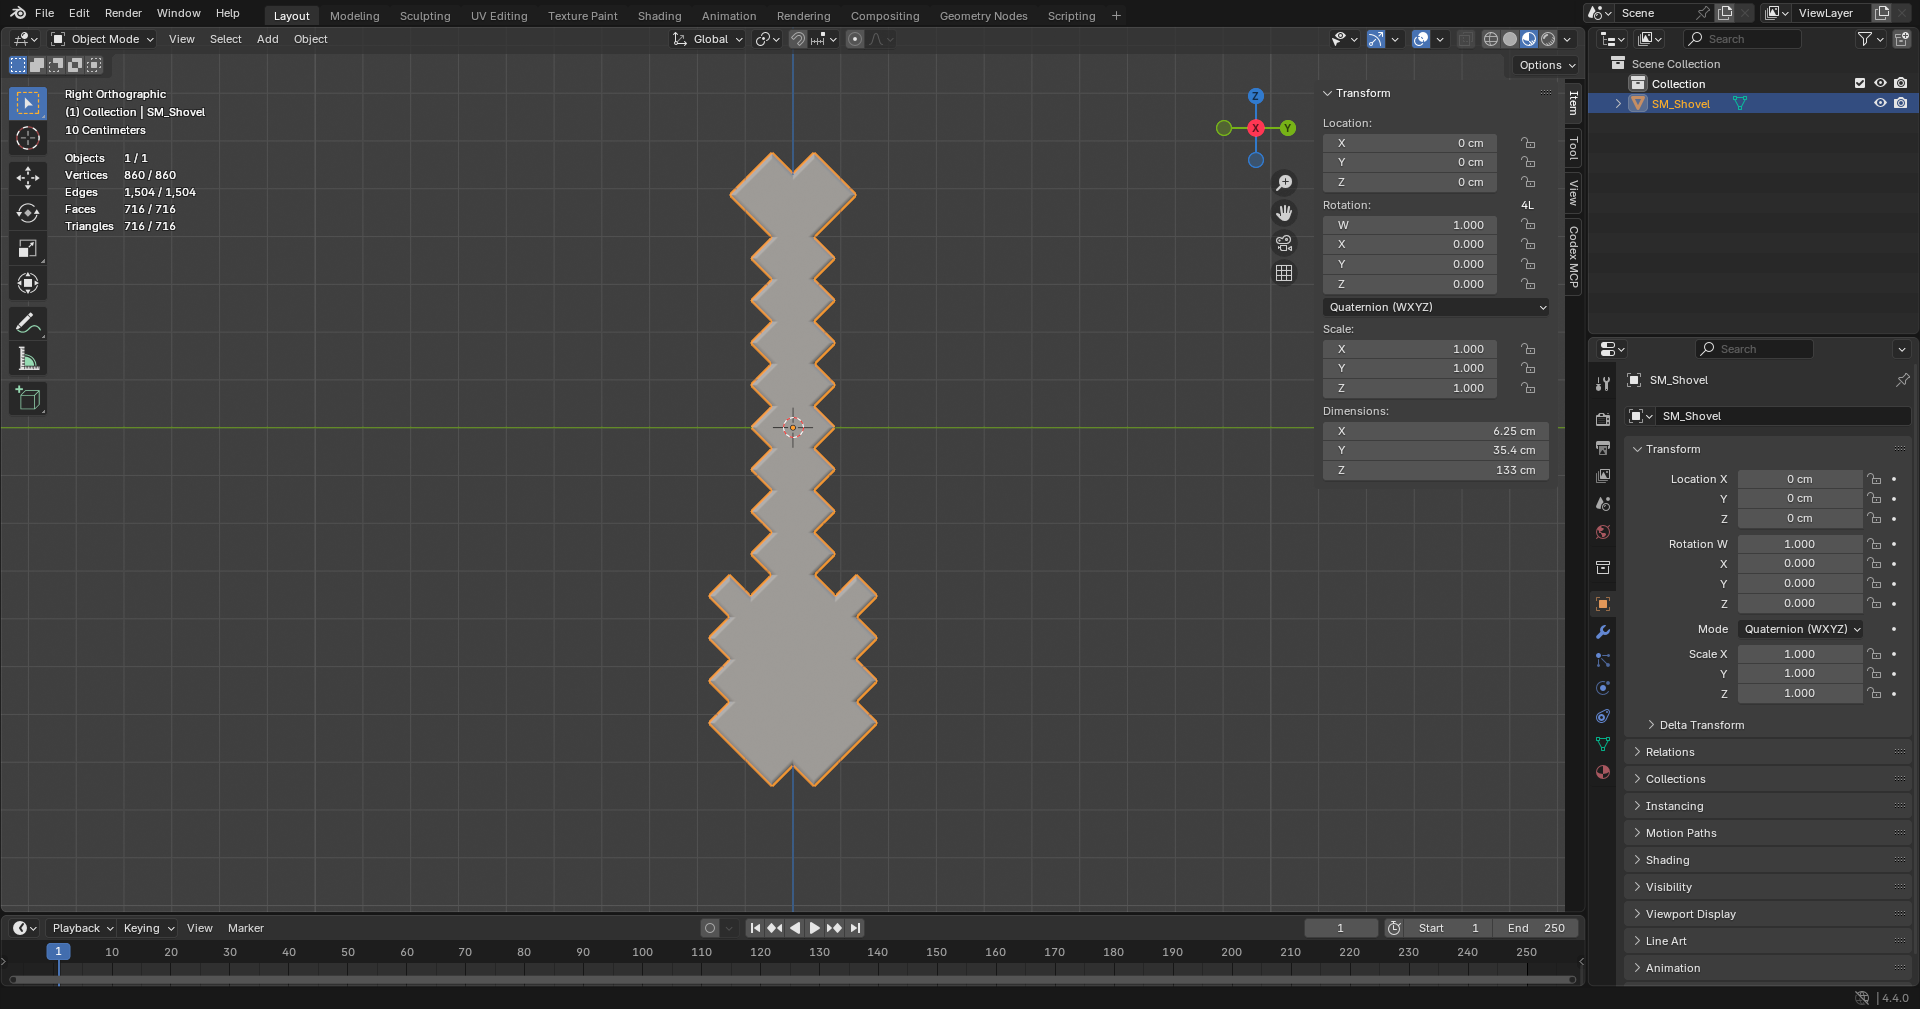Disable SM_Shovel in renders camera icon
The height and width of the screenshot is (1009, 1920).
click(1901, 103)
